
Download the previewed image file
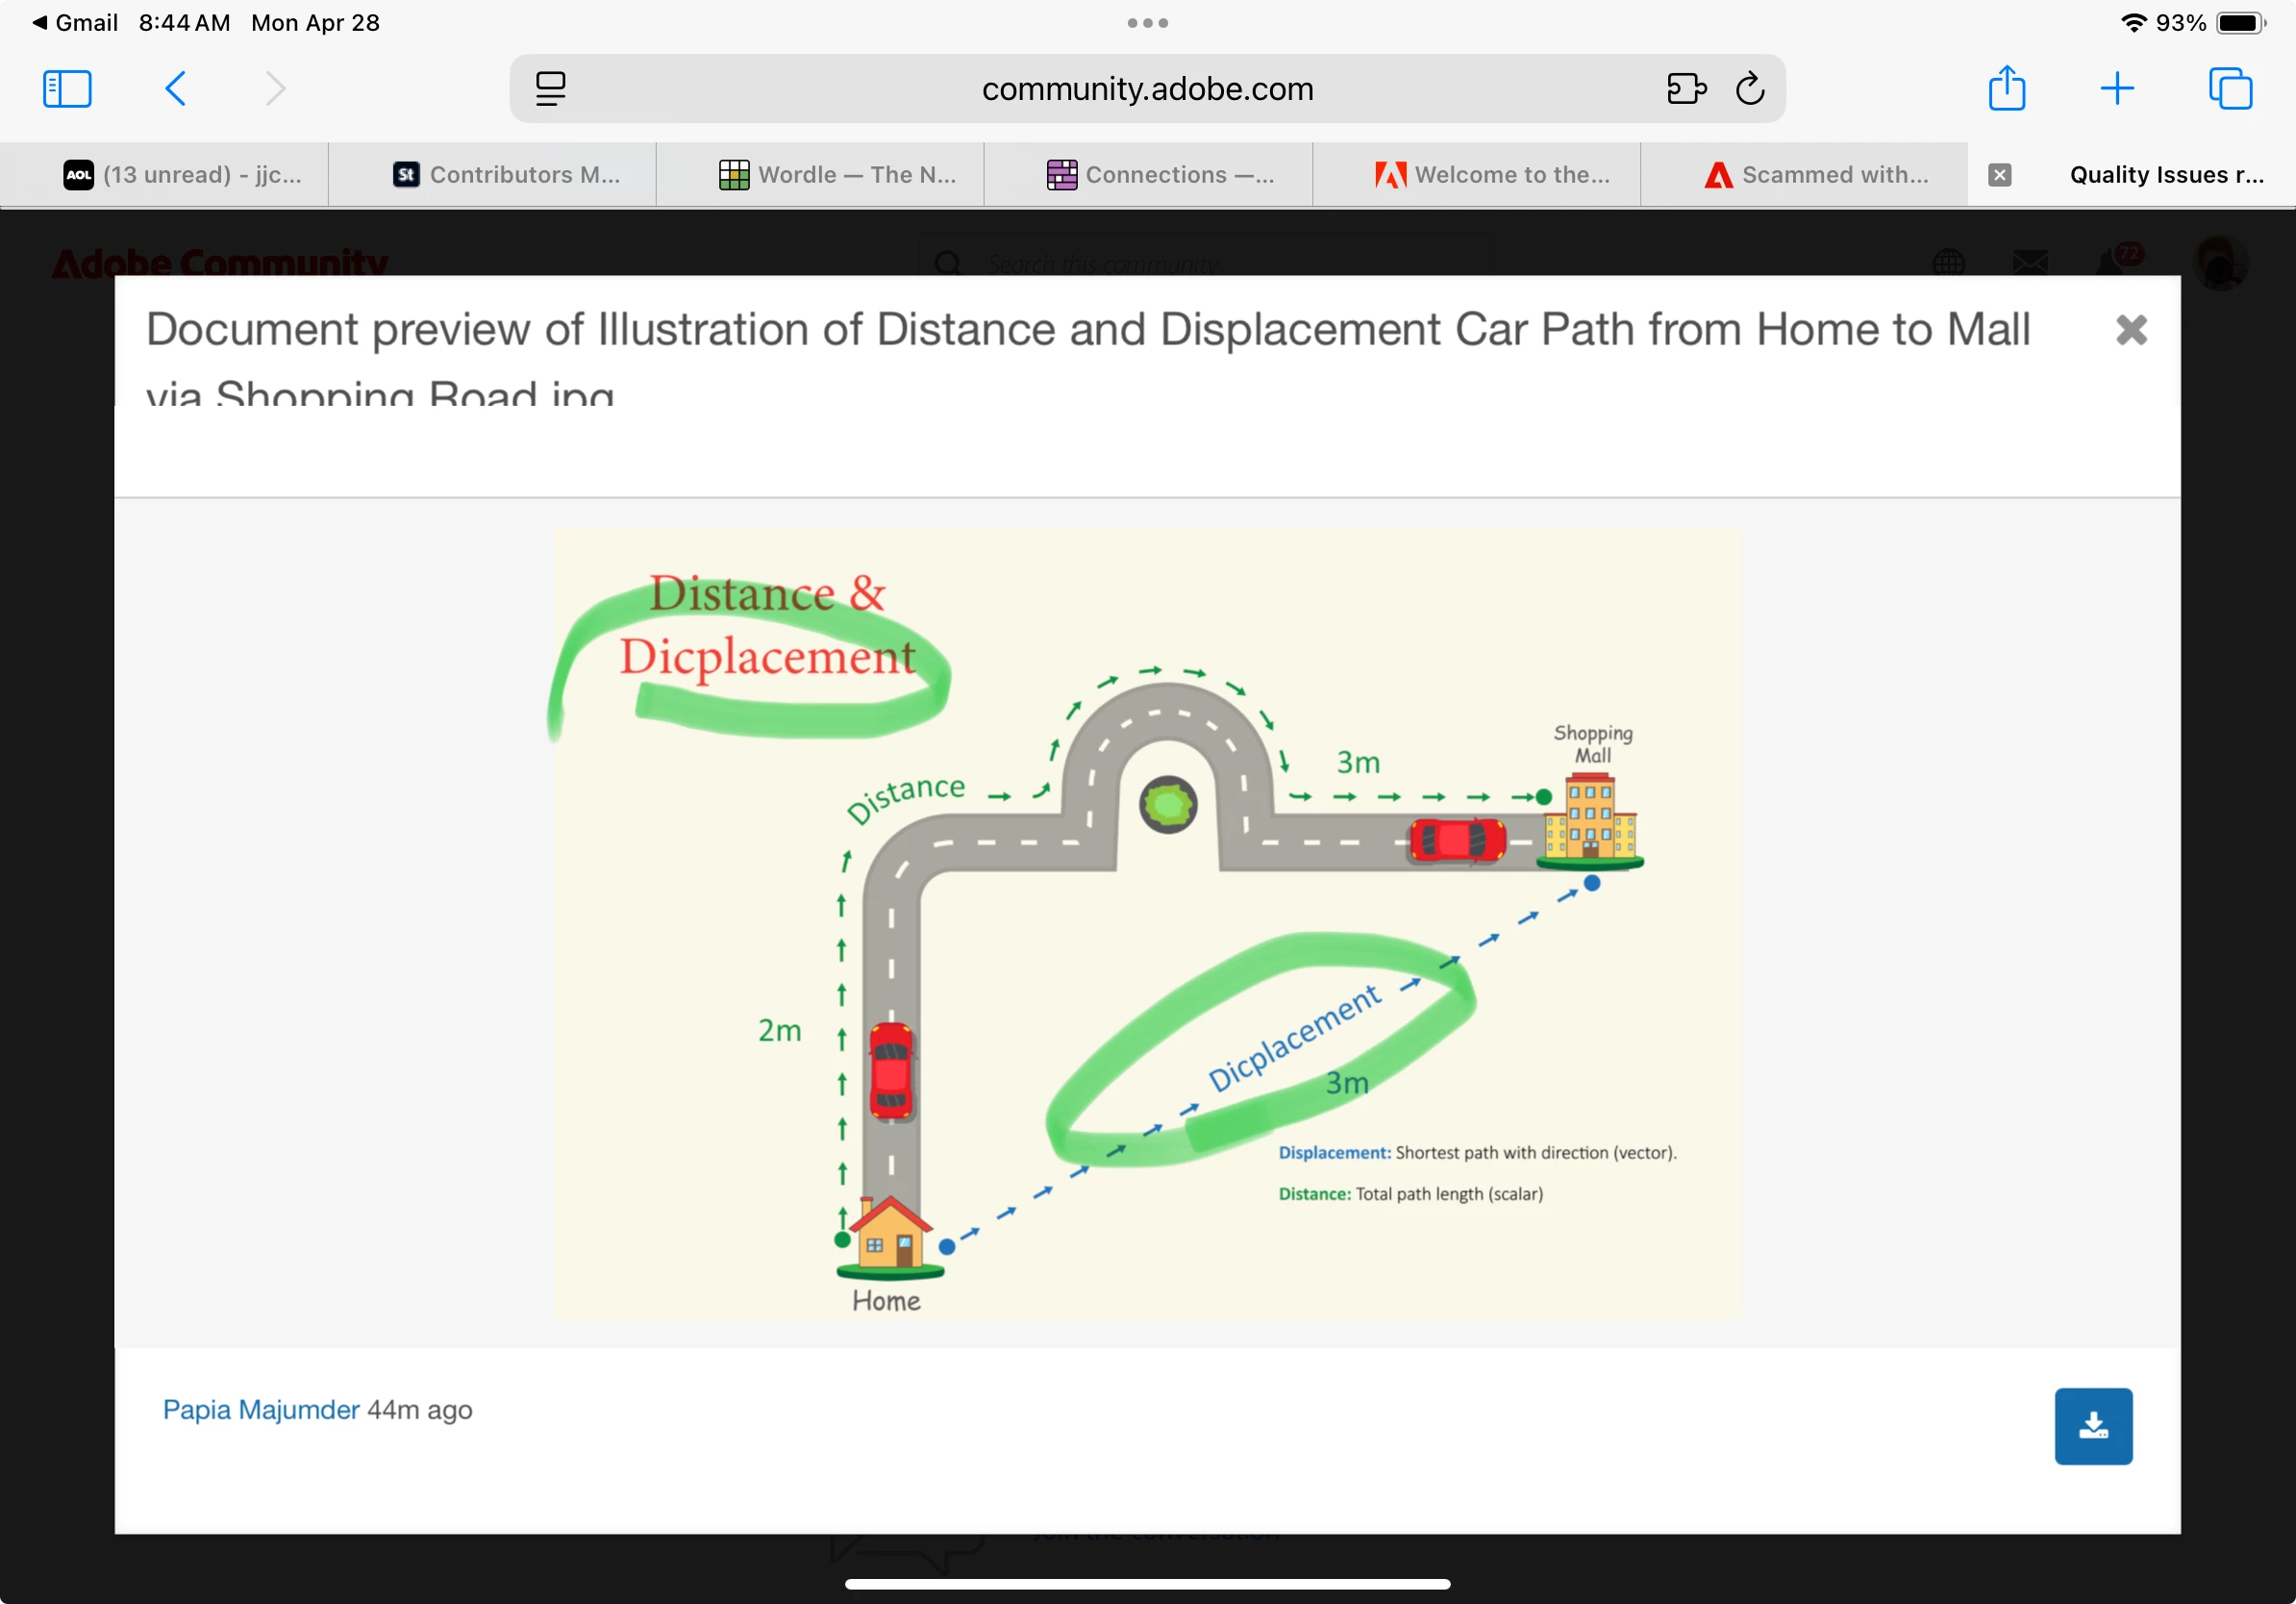[2092, 1425]
